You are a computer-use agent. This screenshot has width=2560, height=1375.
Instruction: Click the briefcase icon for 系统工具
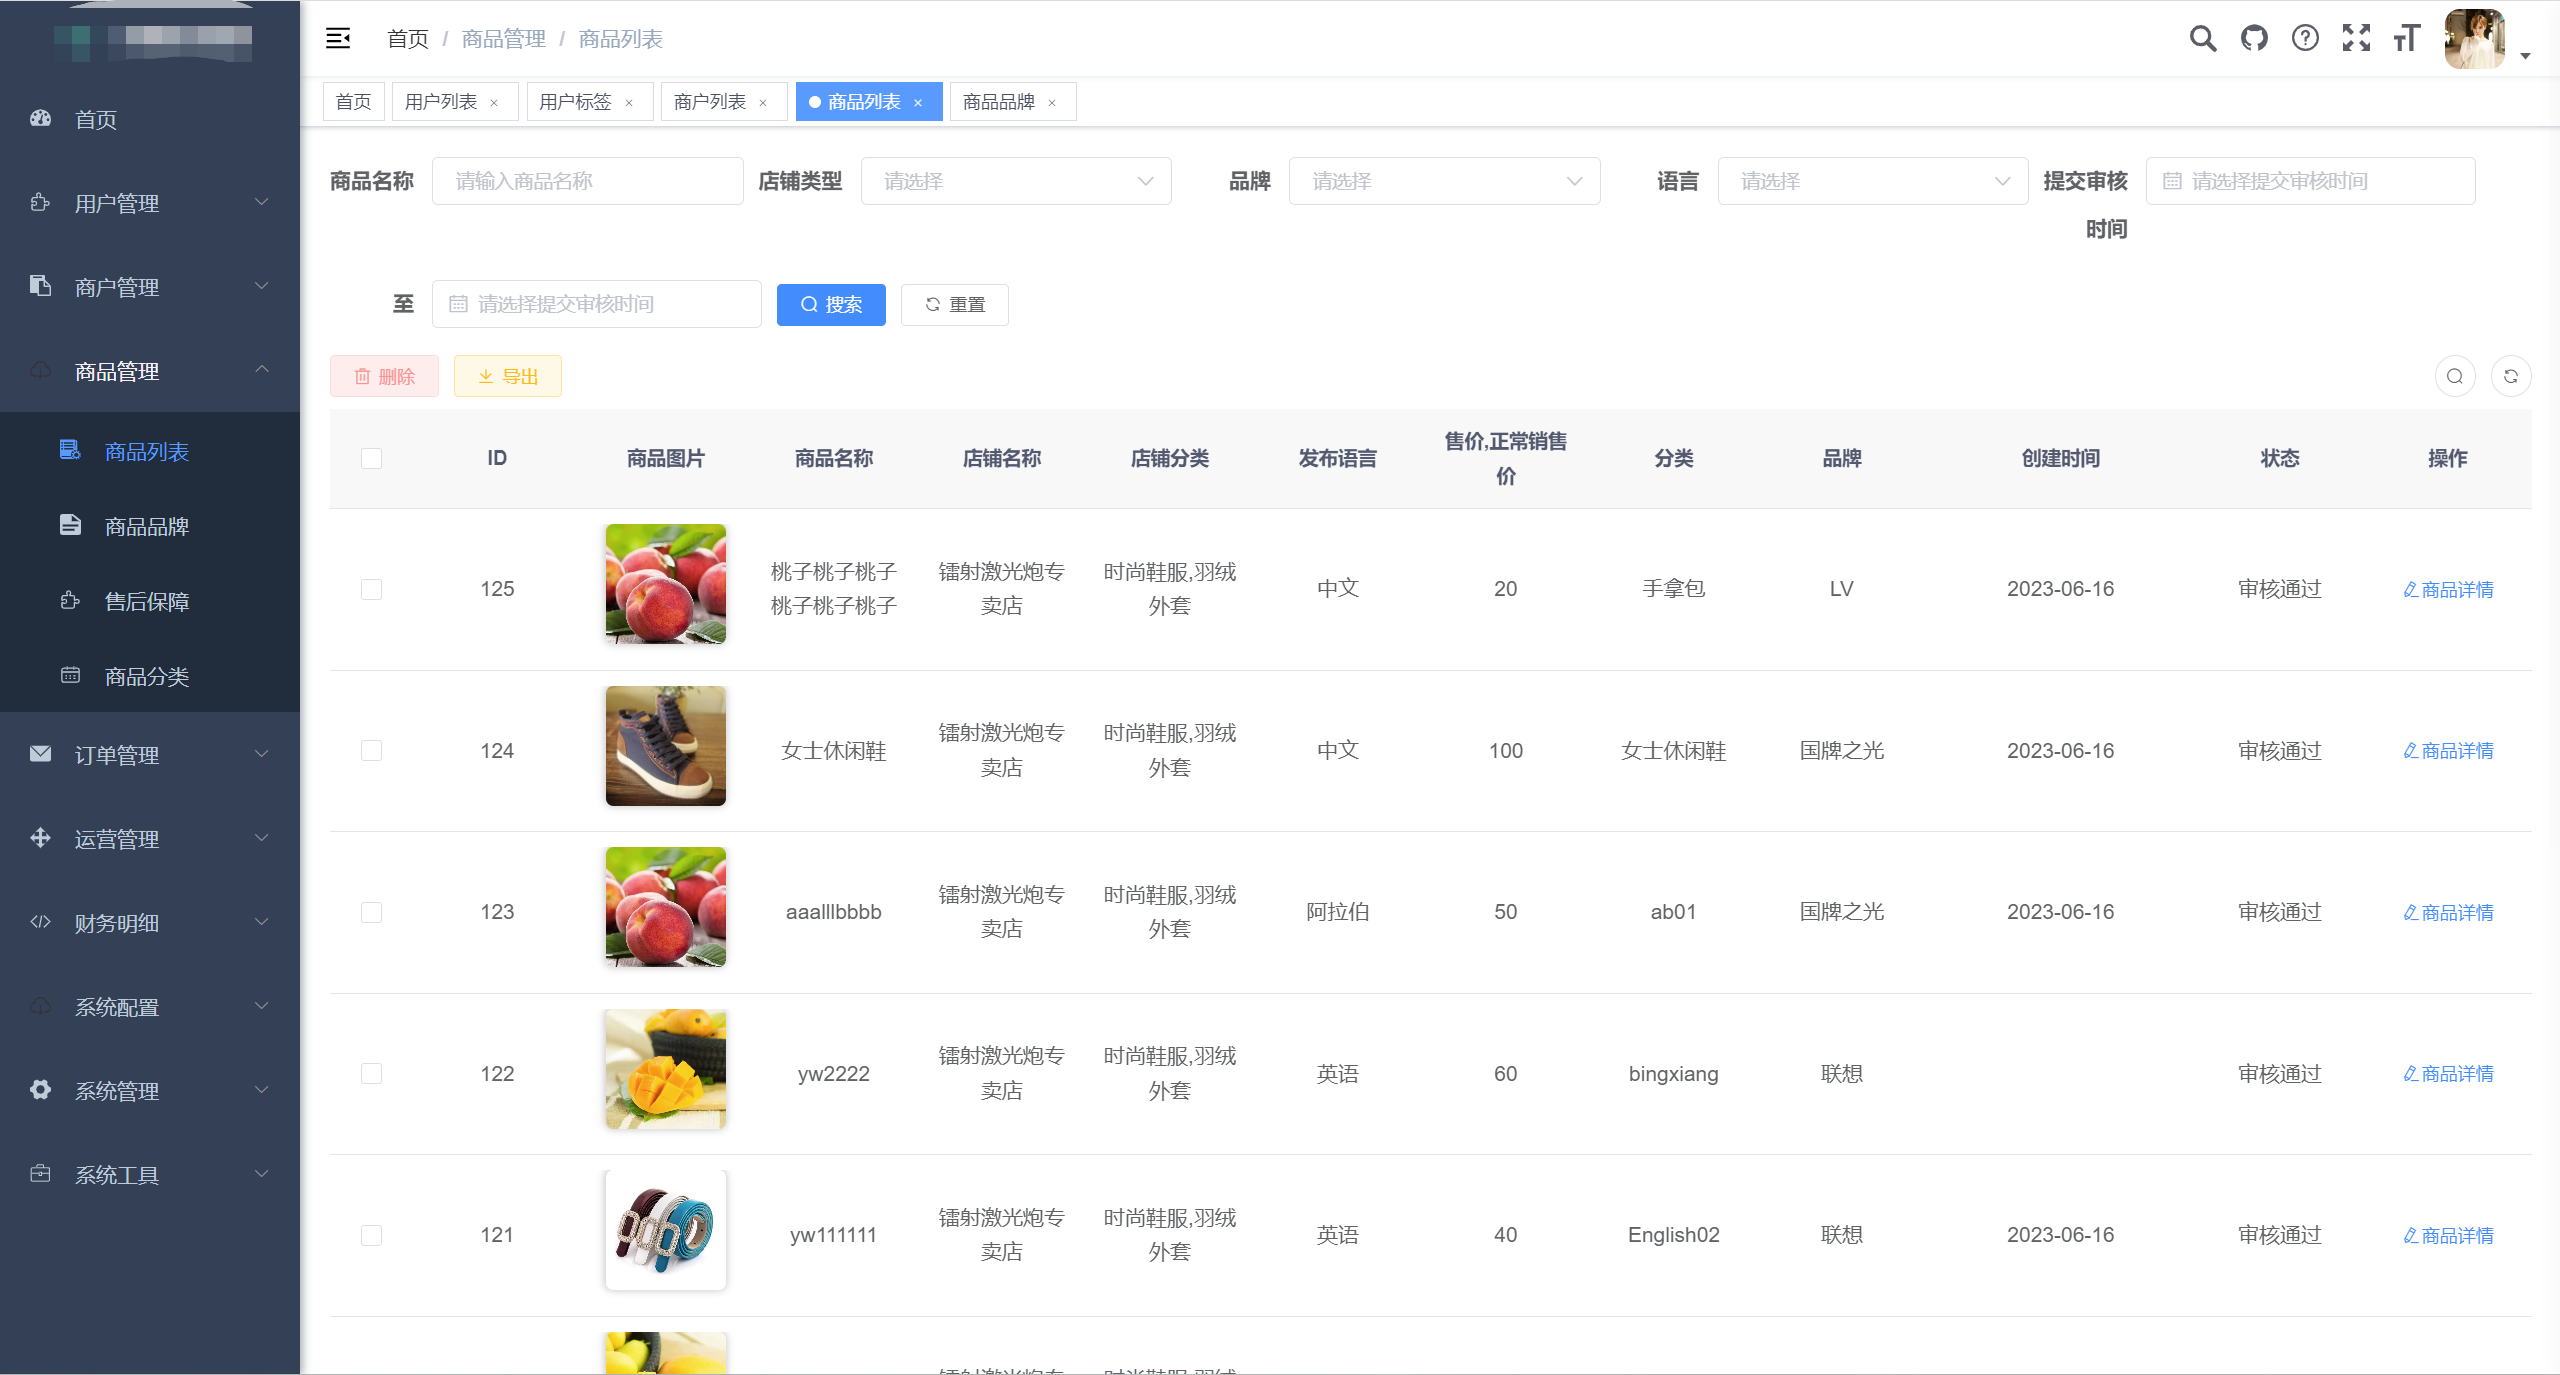(x=40, y=1174)
